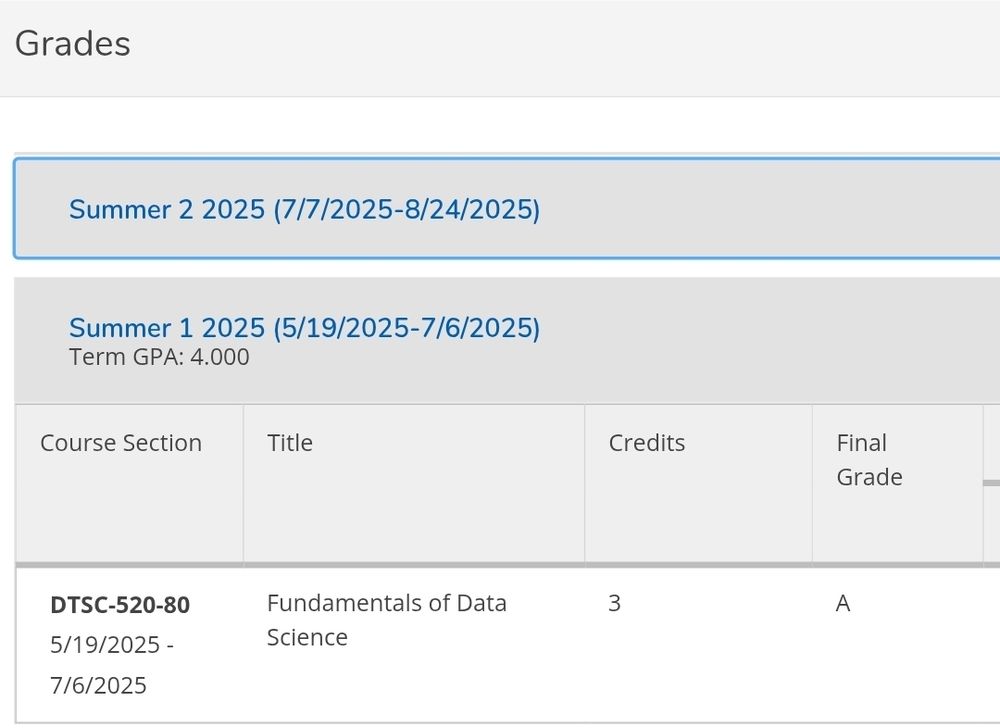Select the Fundamentals of Data Science title cell
The height and width of the screenshot is (728, 1000).
point(386,620)
